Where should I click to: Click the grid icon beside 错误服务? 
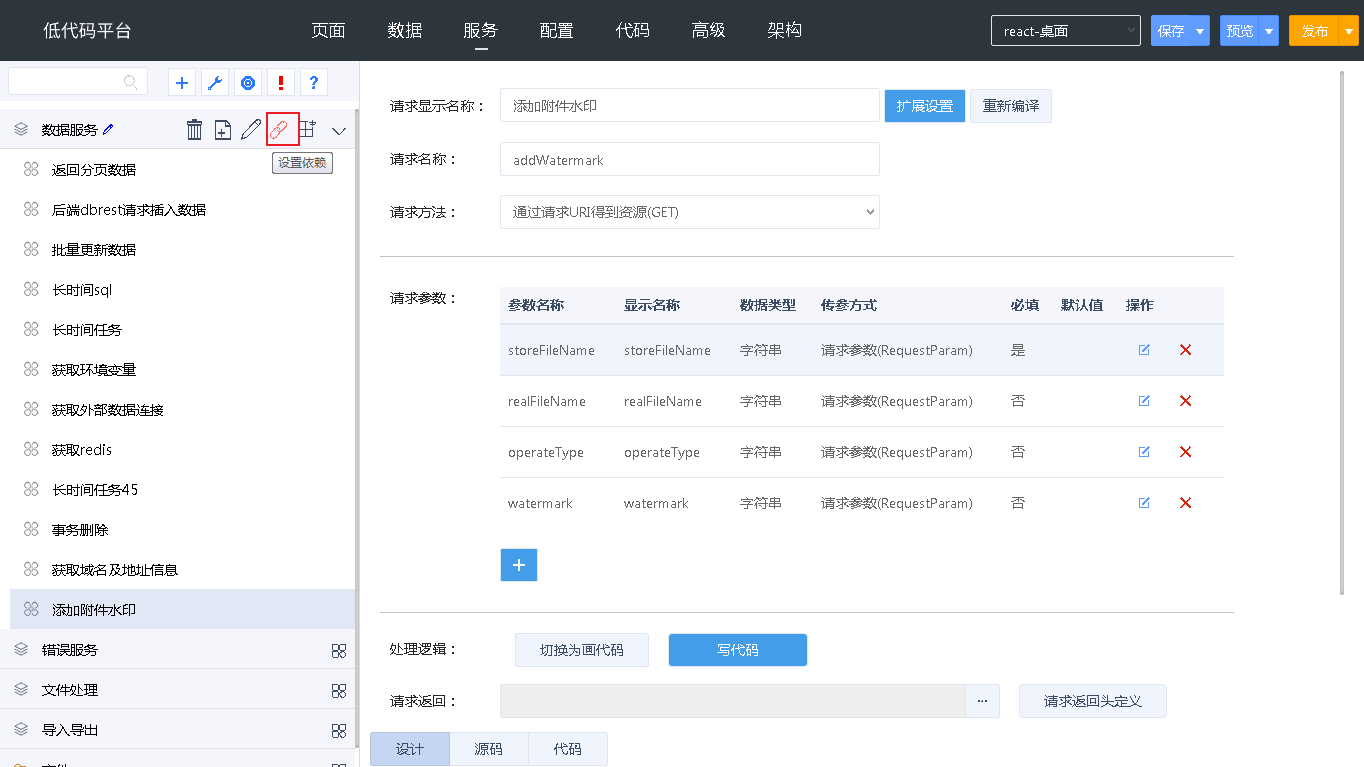[339, 650]
